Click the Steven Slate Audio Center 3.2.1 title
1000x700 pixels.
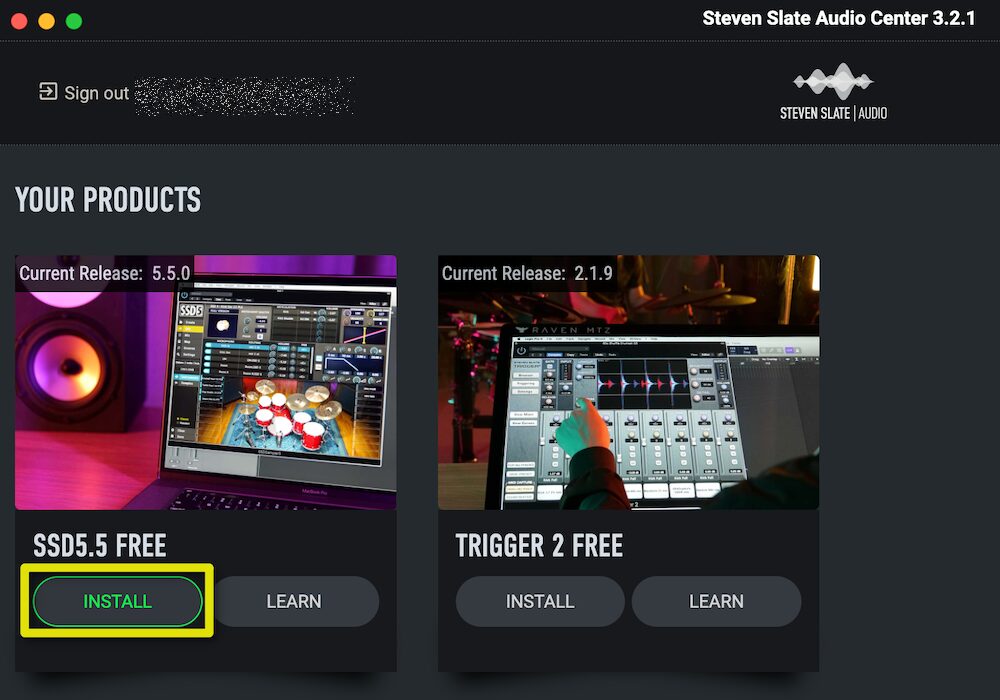click(839, 18)
